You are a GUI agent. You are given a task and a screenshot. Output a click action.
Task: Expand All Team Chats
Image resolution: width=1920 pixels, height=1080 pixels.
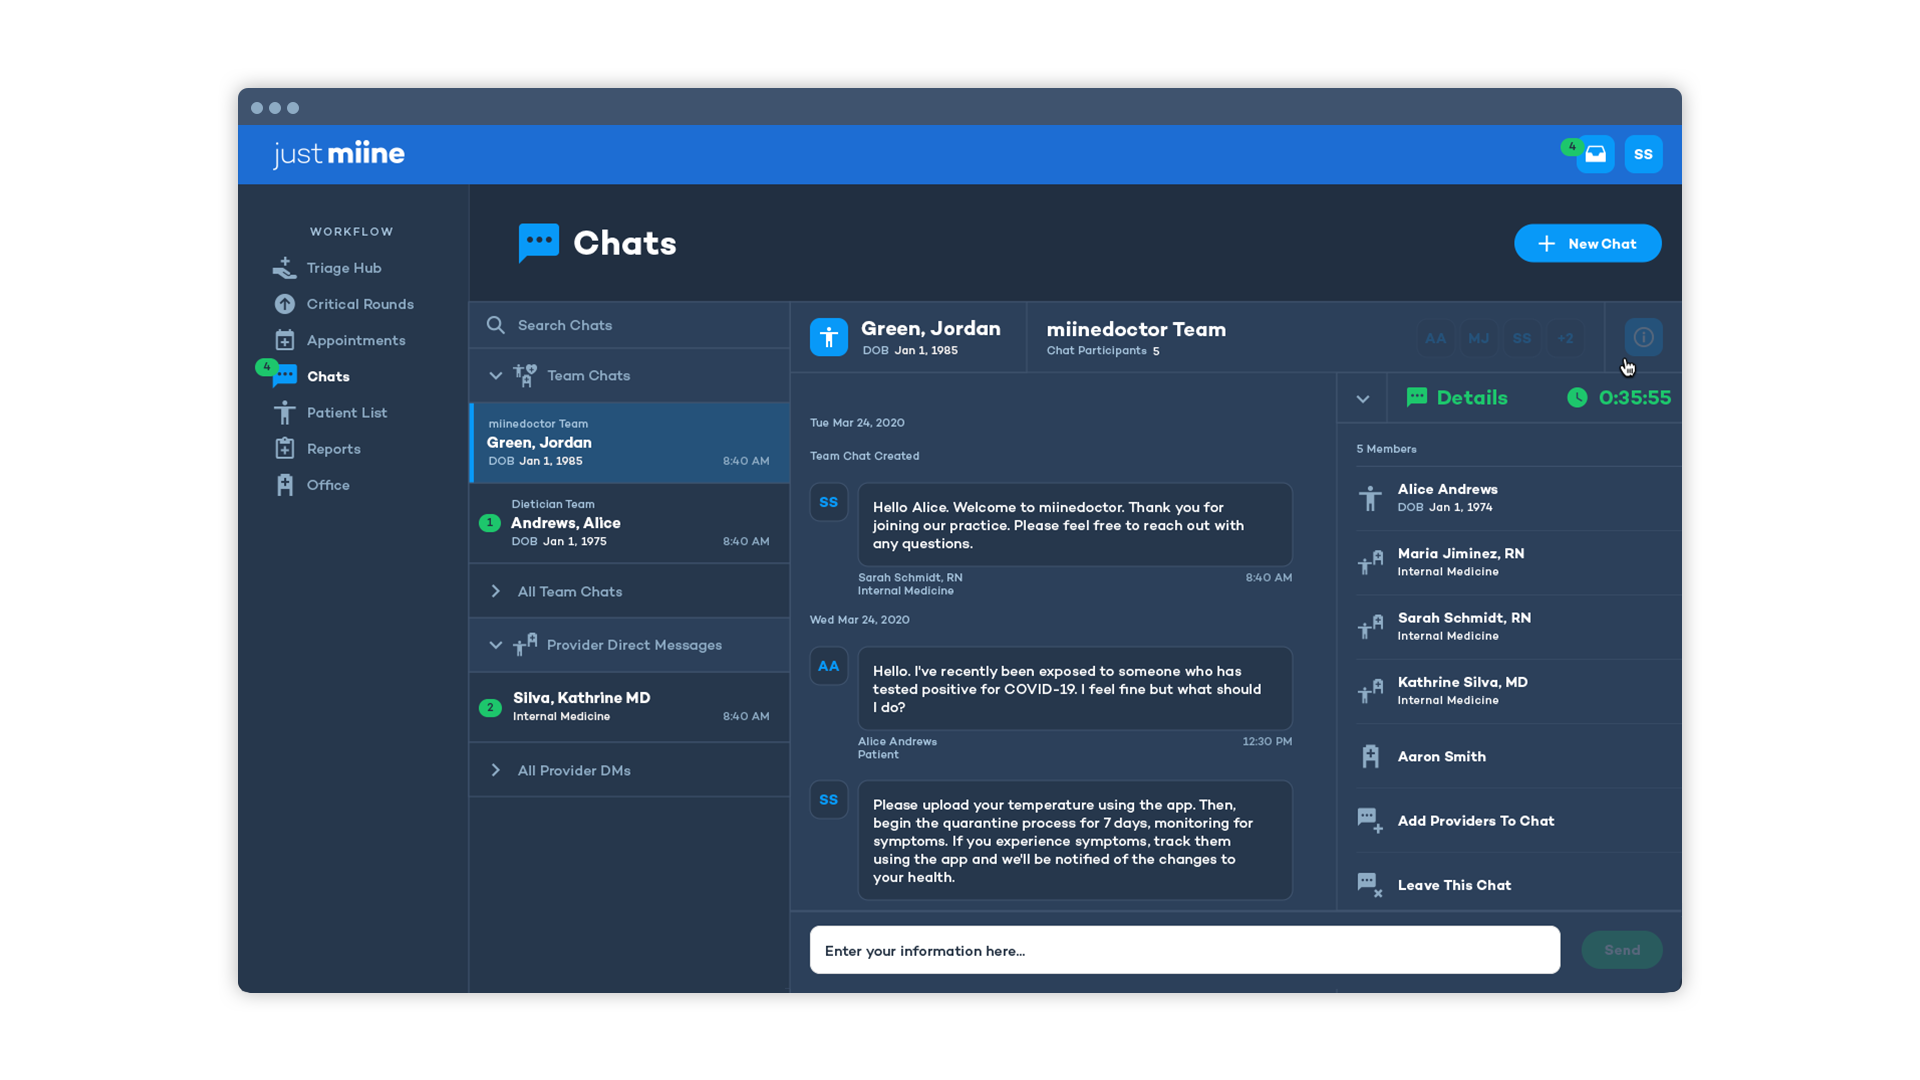[x=629, y=591]
